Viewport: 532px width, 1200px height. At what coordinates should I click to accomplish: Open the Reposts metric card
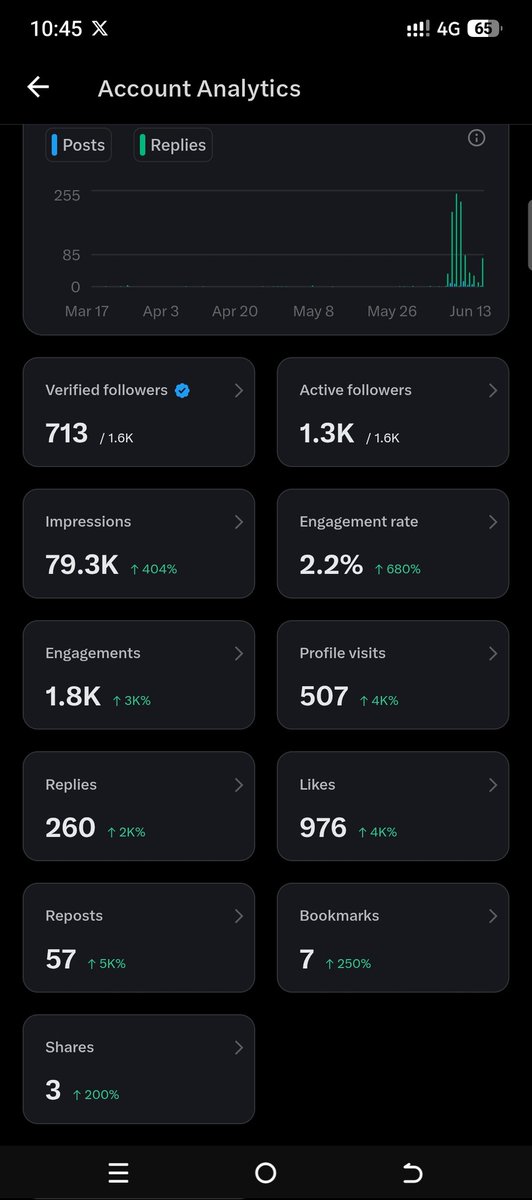click(x=139, y=938)
